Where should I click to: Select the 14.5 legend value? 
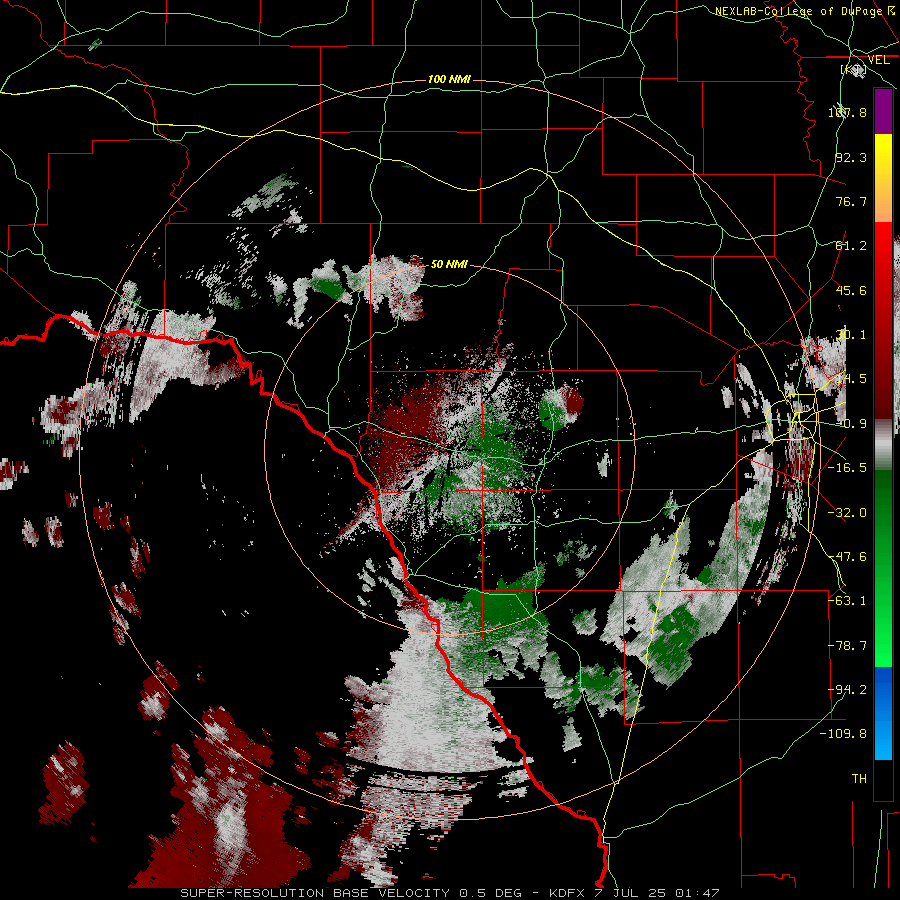point(851,379)
